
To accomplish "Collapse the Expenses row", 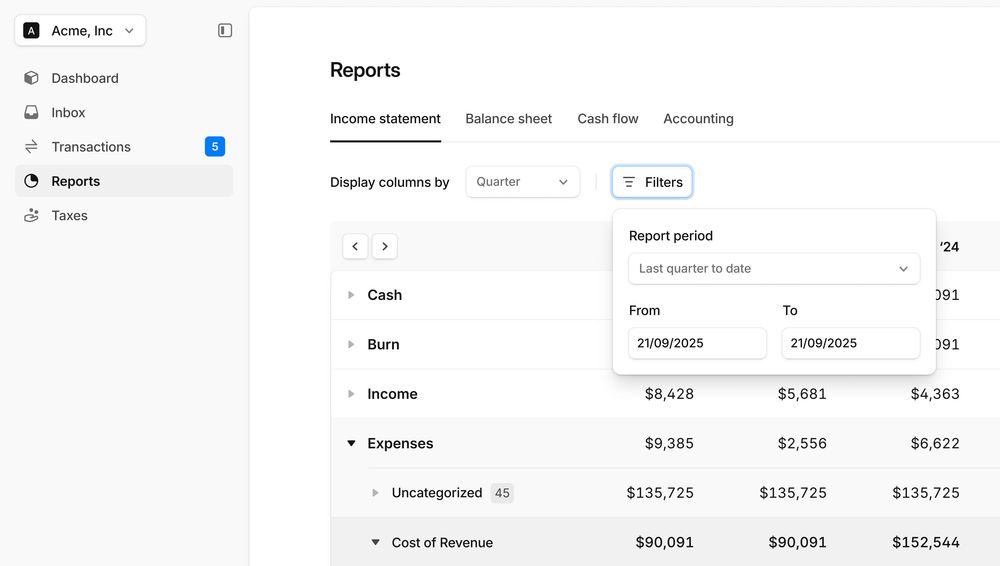I will [x=351, y=443].
